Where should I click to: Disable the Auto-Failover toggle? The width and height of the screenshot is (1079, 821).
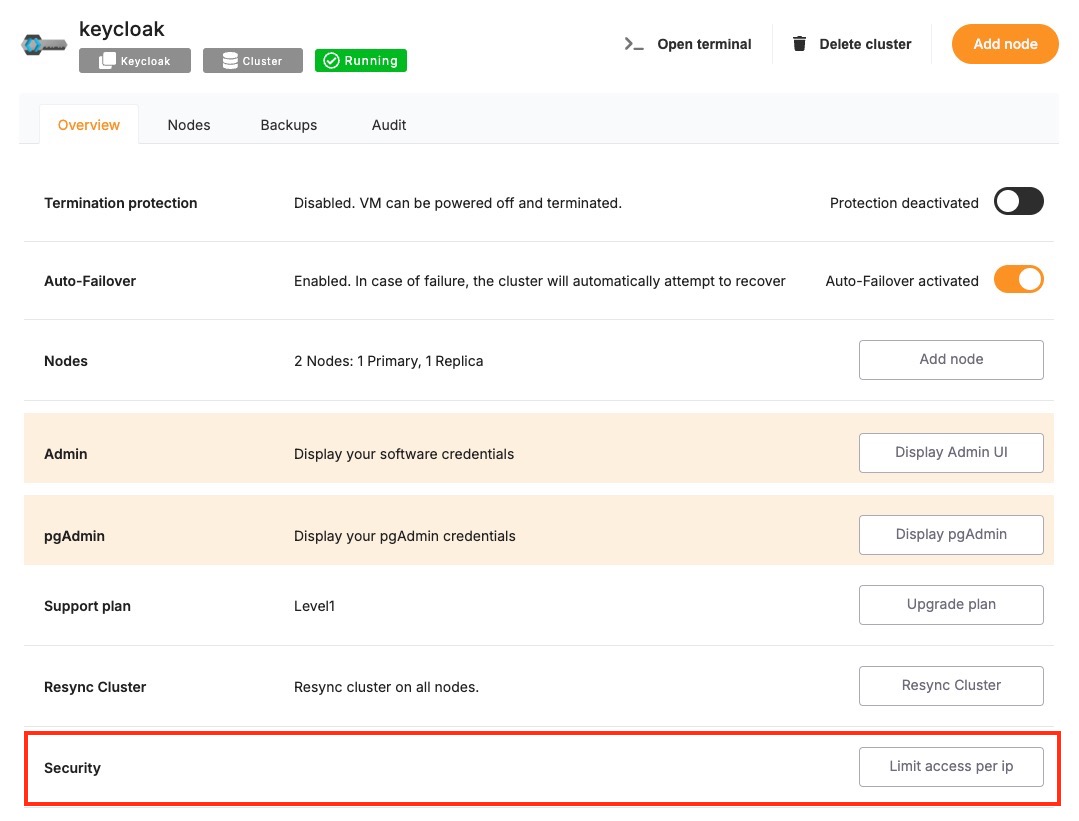coord(1018,280)
